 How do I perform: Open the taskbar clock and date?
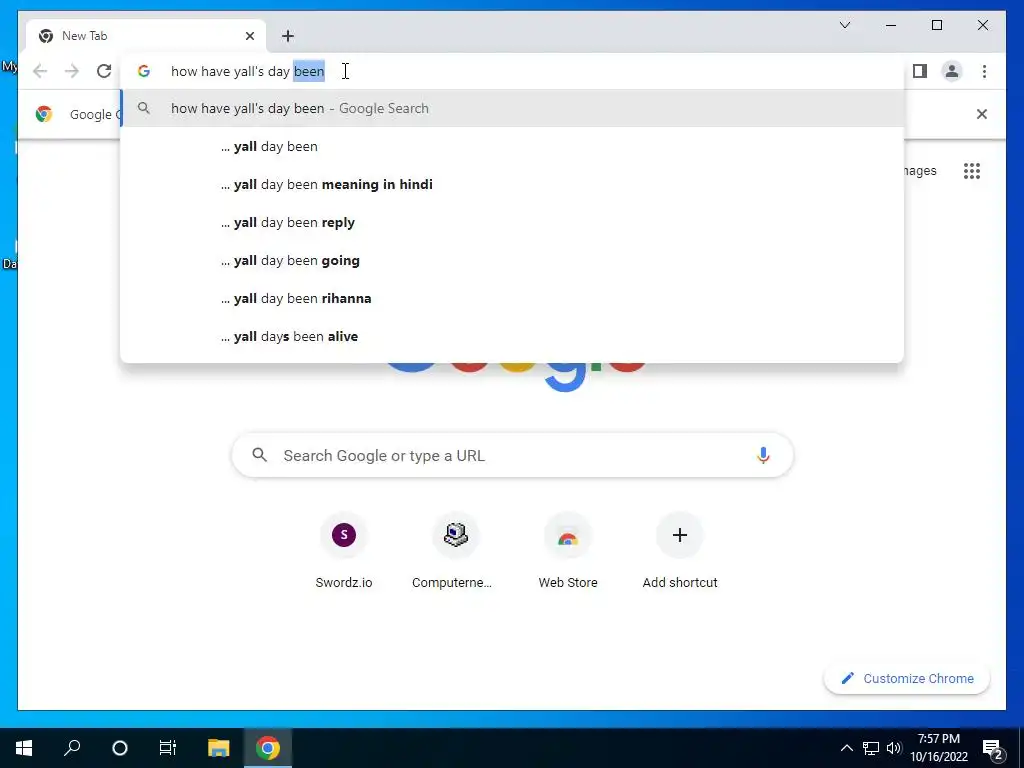pos(939,748)
